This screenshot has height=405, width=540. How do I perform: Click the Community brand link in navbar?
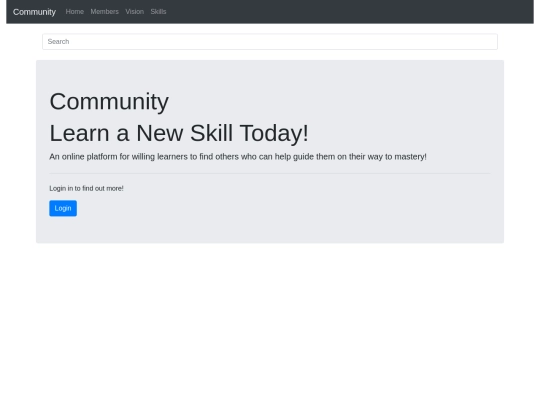34,12
